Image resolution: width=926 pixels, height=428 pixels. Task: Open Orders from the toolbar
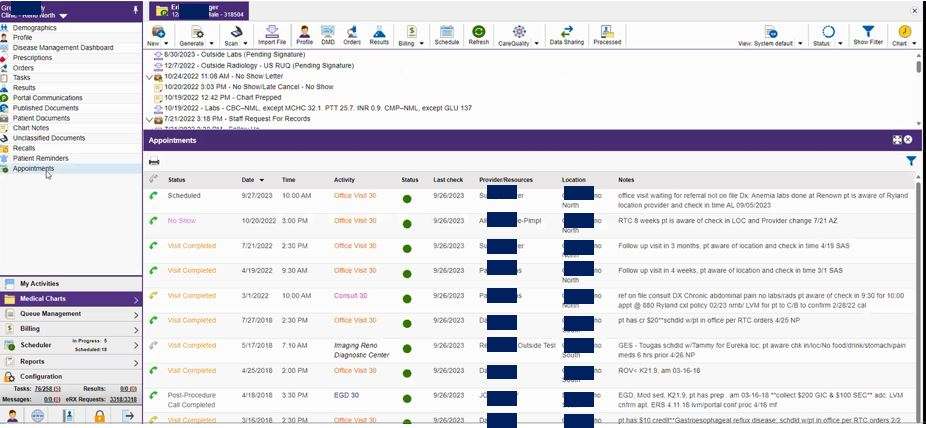(352, 31)
